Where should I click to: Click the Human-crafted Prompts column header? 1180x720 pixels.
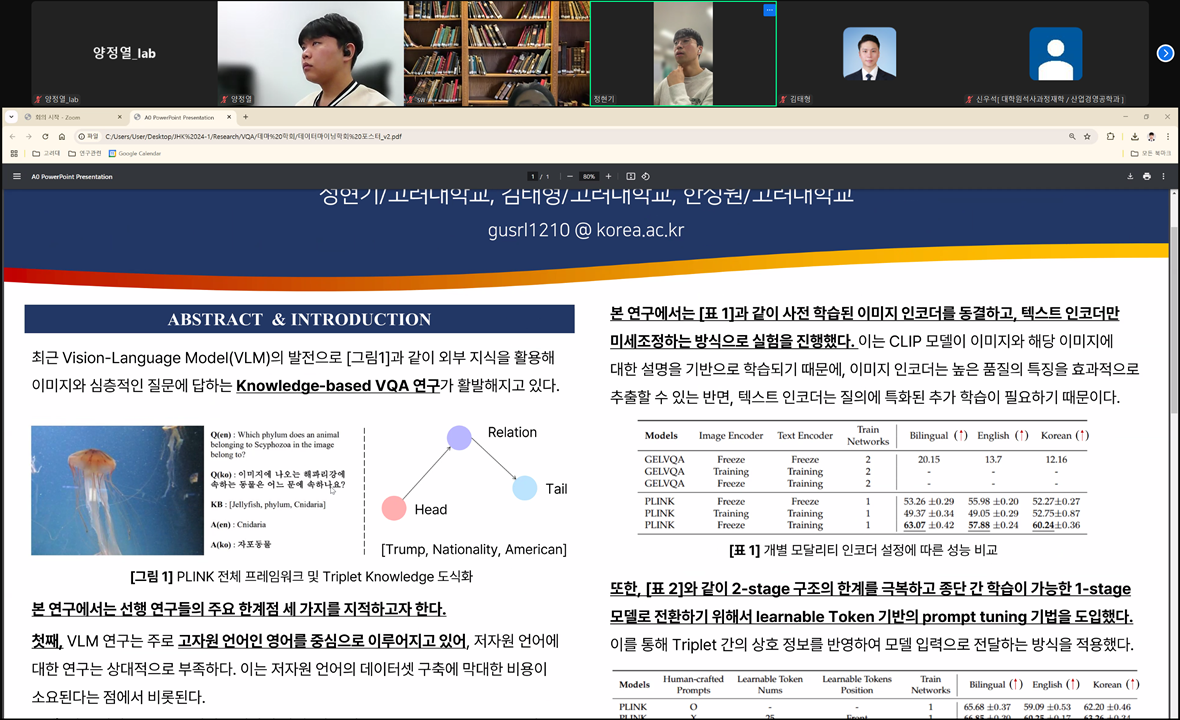(x=693, y=685)
